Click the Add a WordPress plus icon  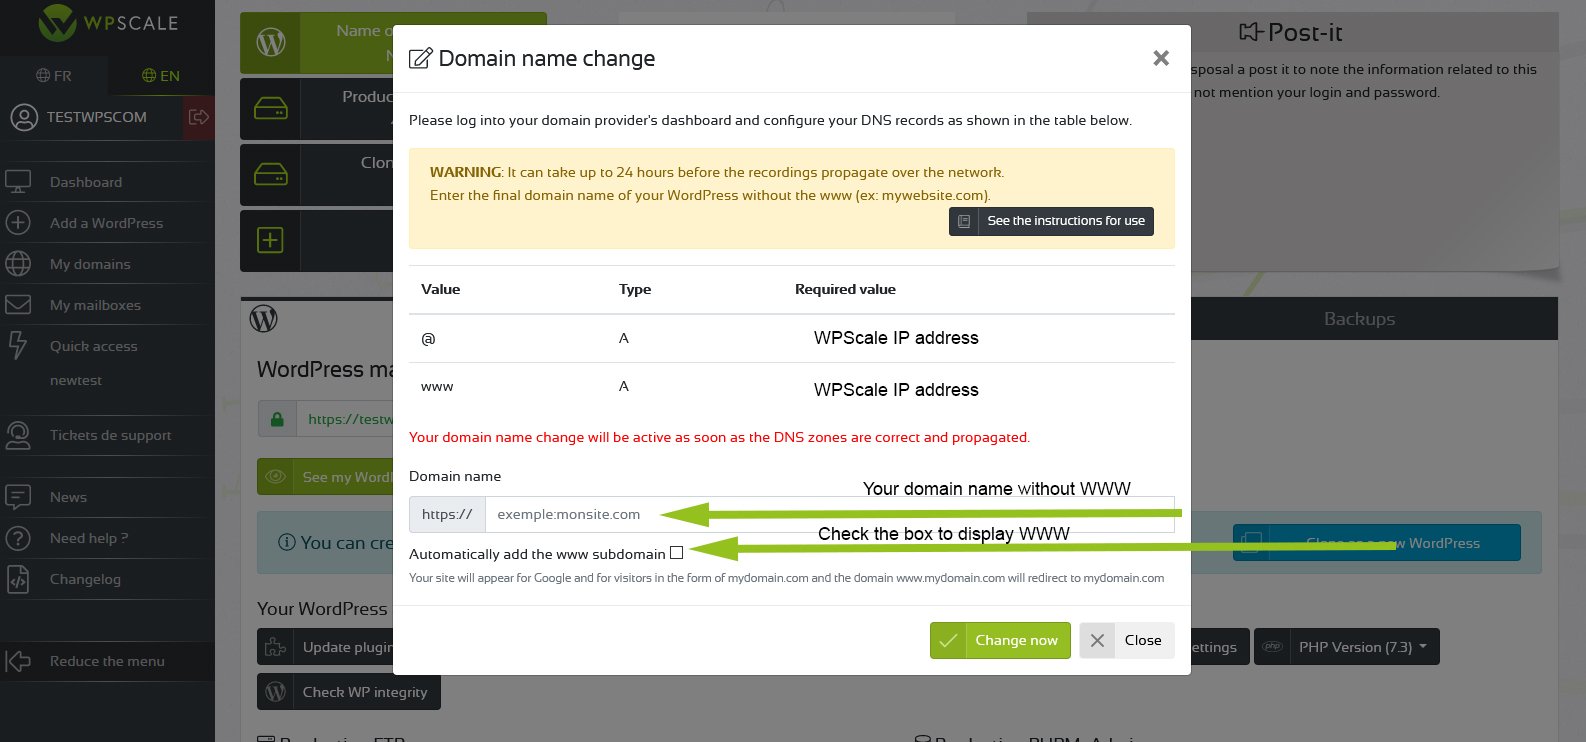[x=18, y=223]
